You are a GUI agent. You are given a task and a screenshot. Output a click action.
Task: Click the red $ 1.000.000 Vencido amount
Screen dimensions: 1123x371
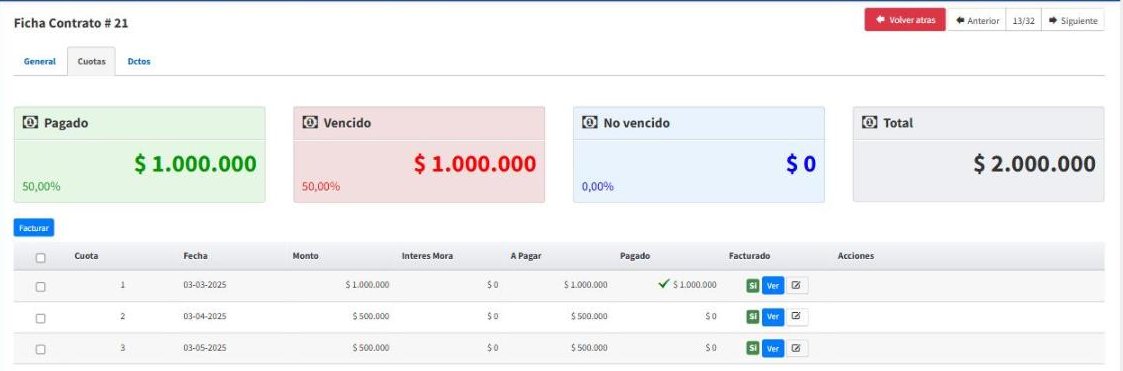[x=475, y=164]
